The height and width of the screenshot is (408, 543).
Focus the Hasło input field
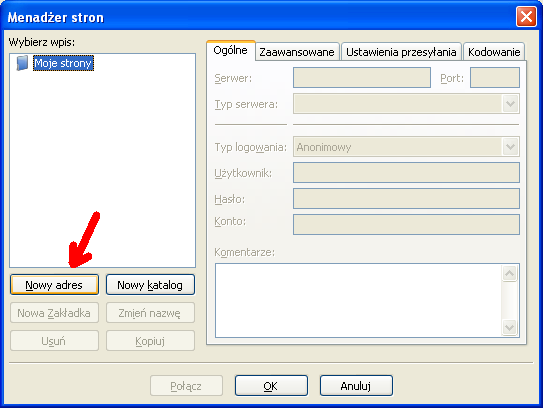406,198
